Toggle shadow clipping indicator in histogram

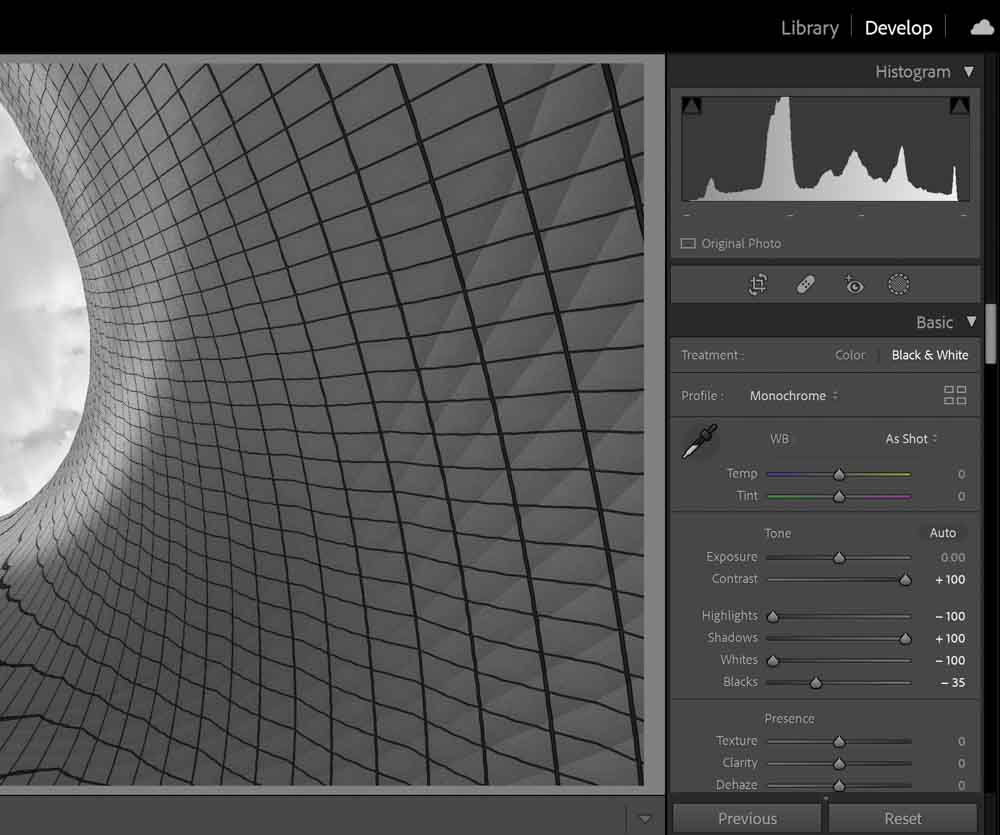click(x=691, y=106)
